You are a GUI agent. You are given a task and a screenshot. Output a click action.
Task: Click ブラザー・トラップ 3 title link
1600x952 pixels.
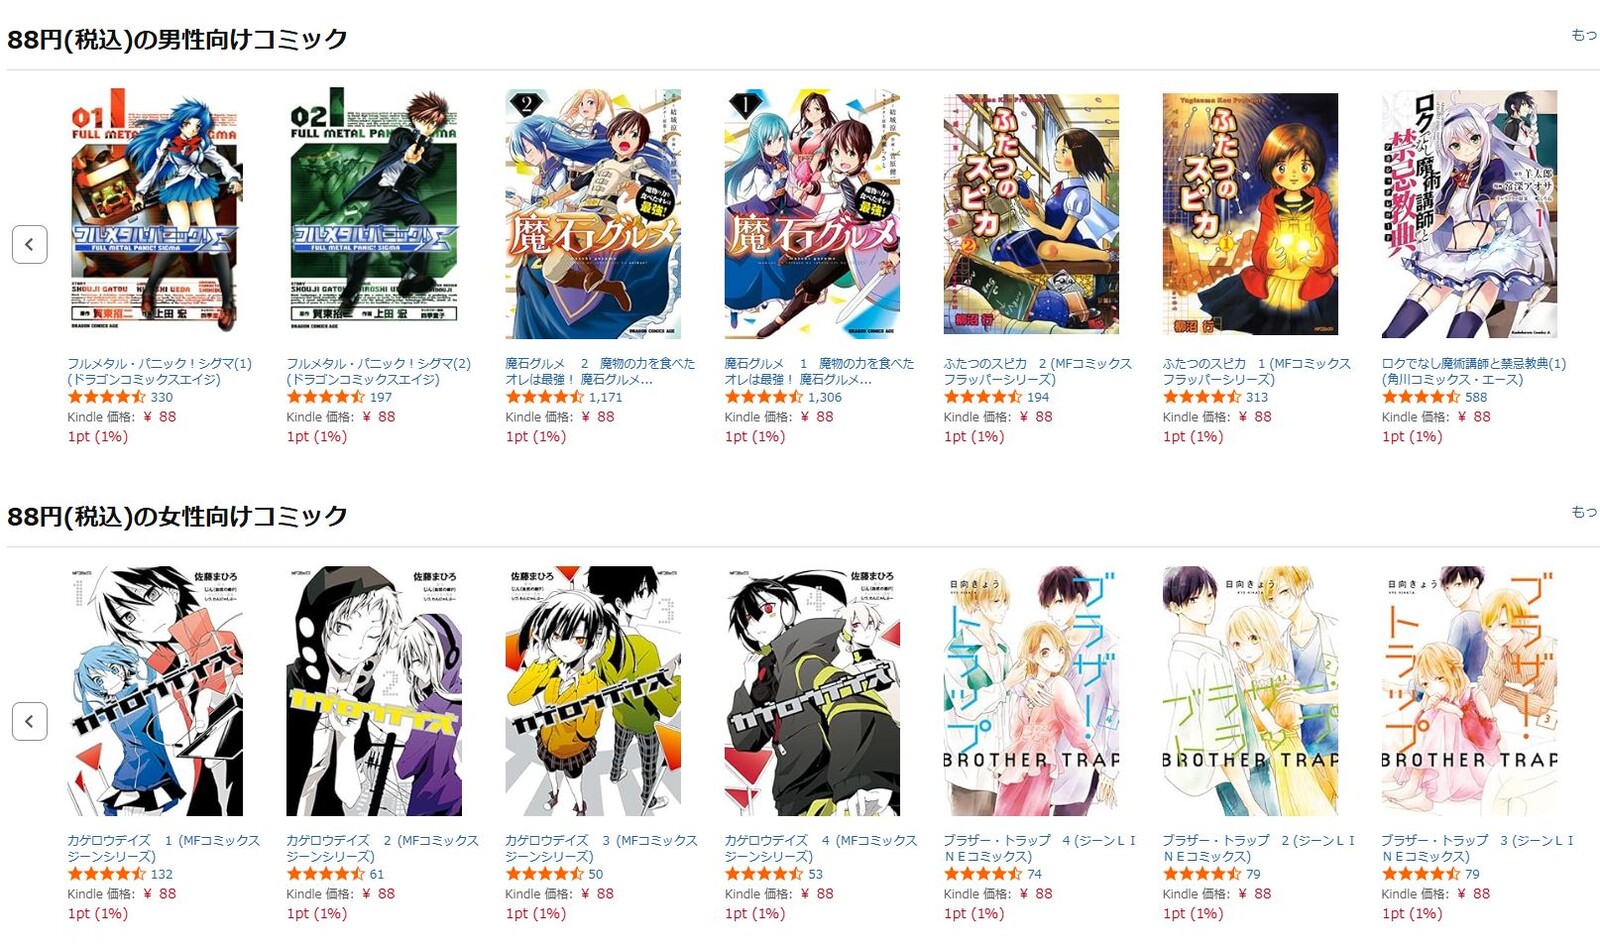click(x=1477, y=848)
